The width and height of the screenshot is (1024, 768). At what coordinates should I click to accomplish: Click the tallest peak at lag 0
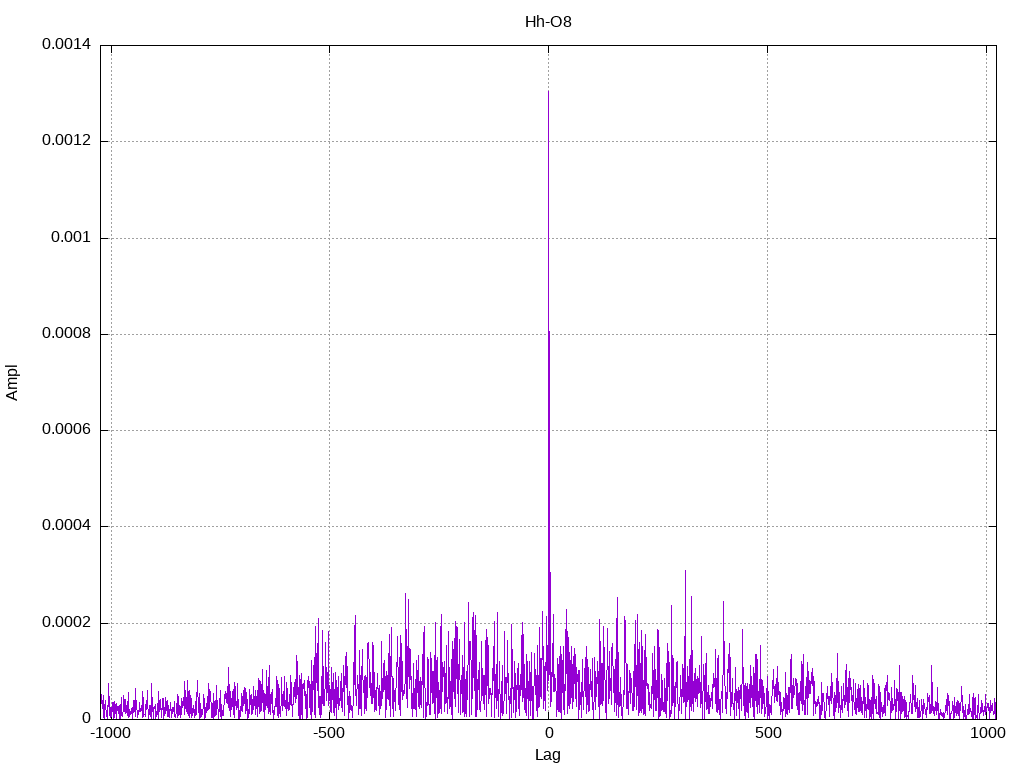[549, 91]
